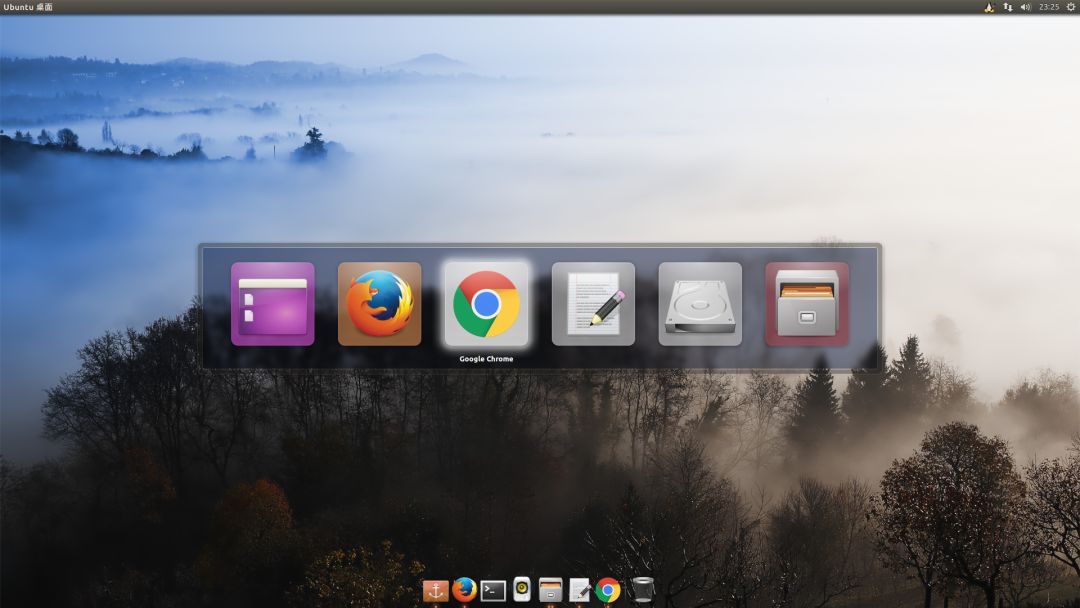This screenshot has height=608, width=1080.
Task: Open the system gear session menu
Action: click(1071, 7)
